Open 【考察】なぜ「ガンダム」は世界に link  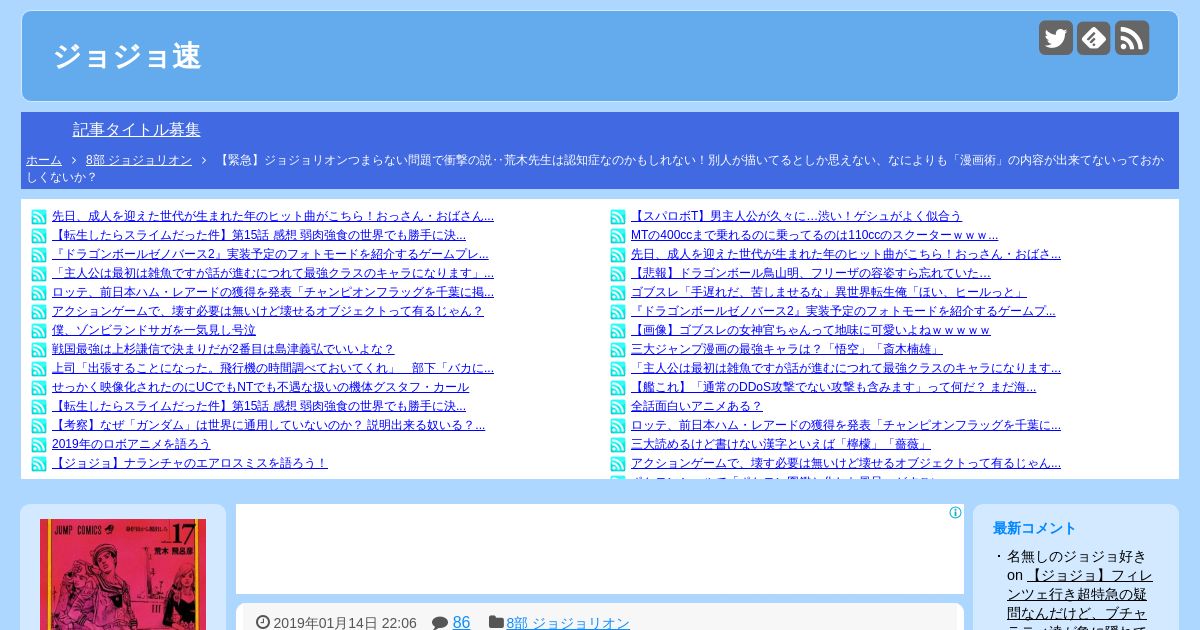click(268, 425)
